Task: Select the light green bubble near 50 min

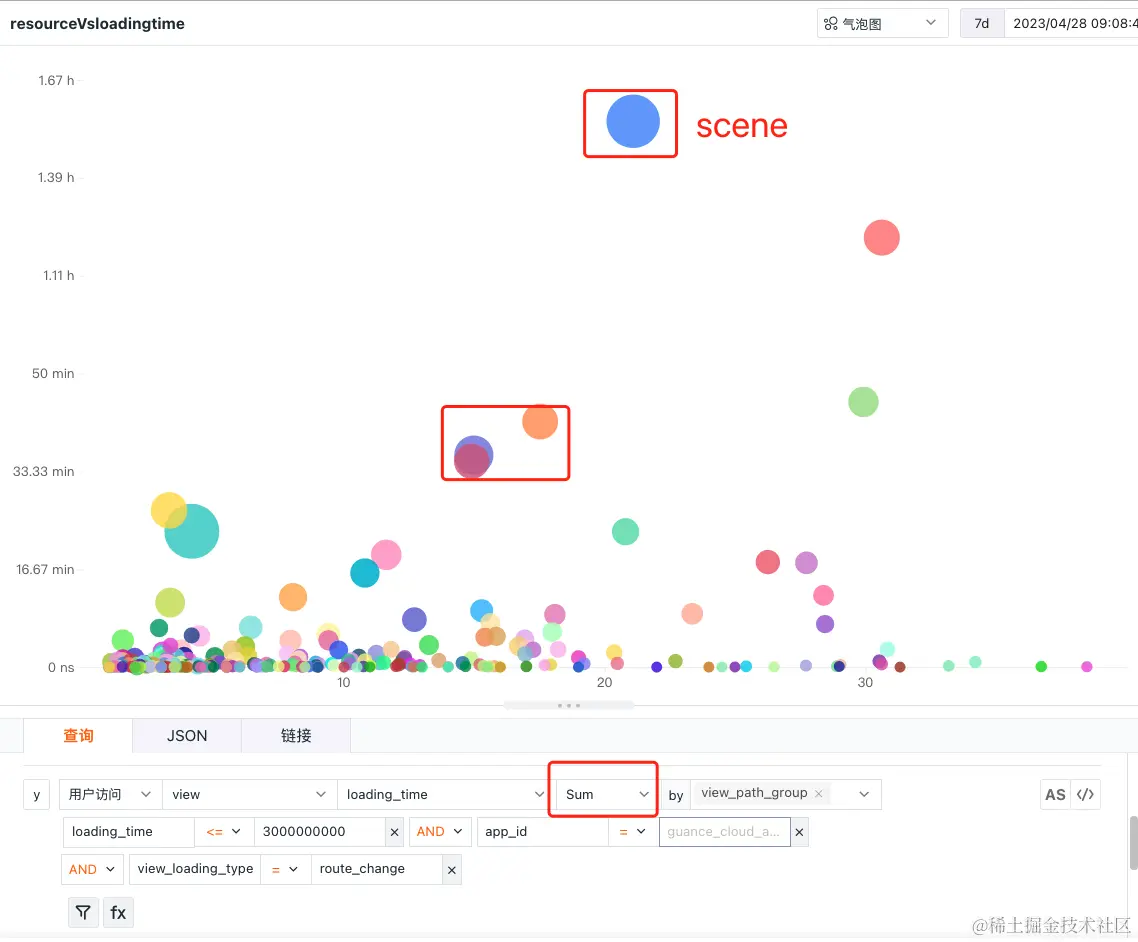Action: 863,401
